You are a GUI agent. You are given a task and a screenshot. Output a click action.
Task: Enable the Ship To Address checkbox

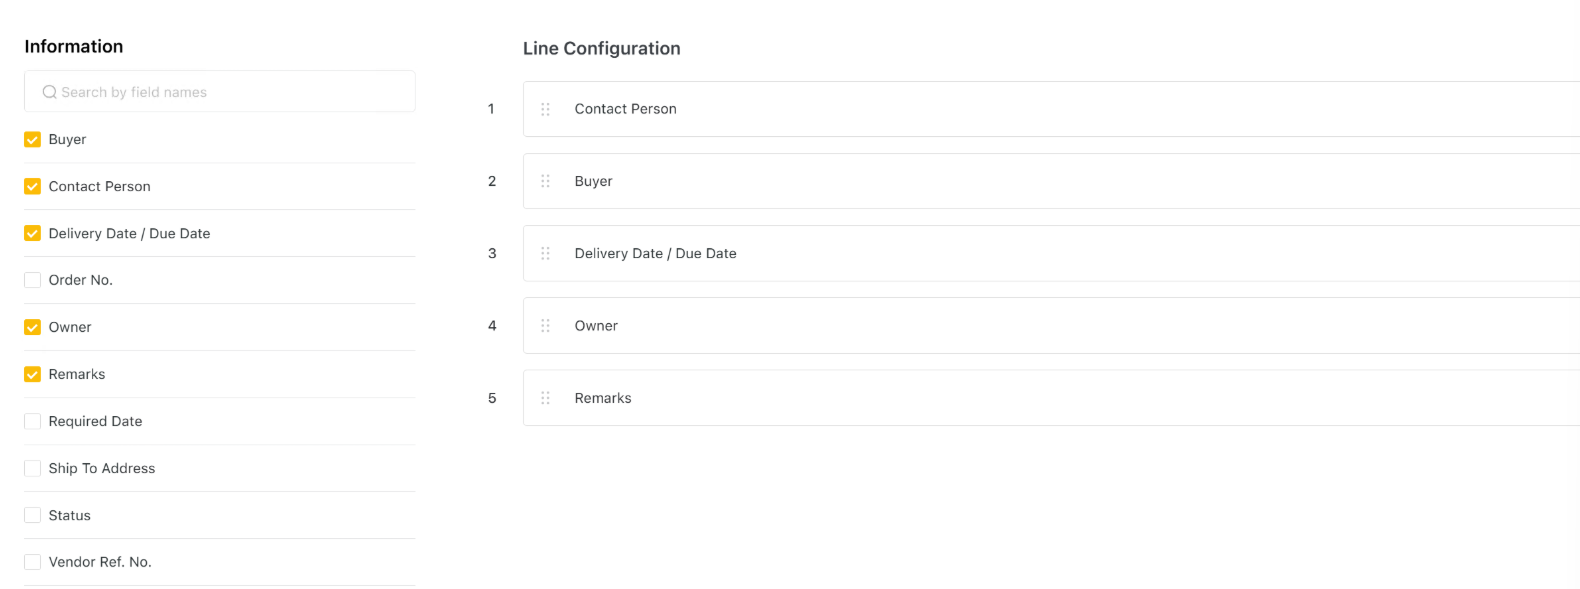click(33, 469)
